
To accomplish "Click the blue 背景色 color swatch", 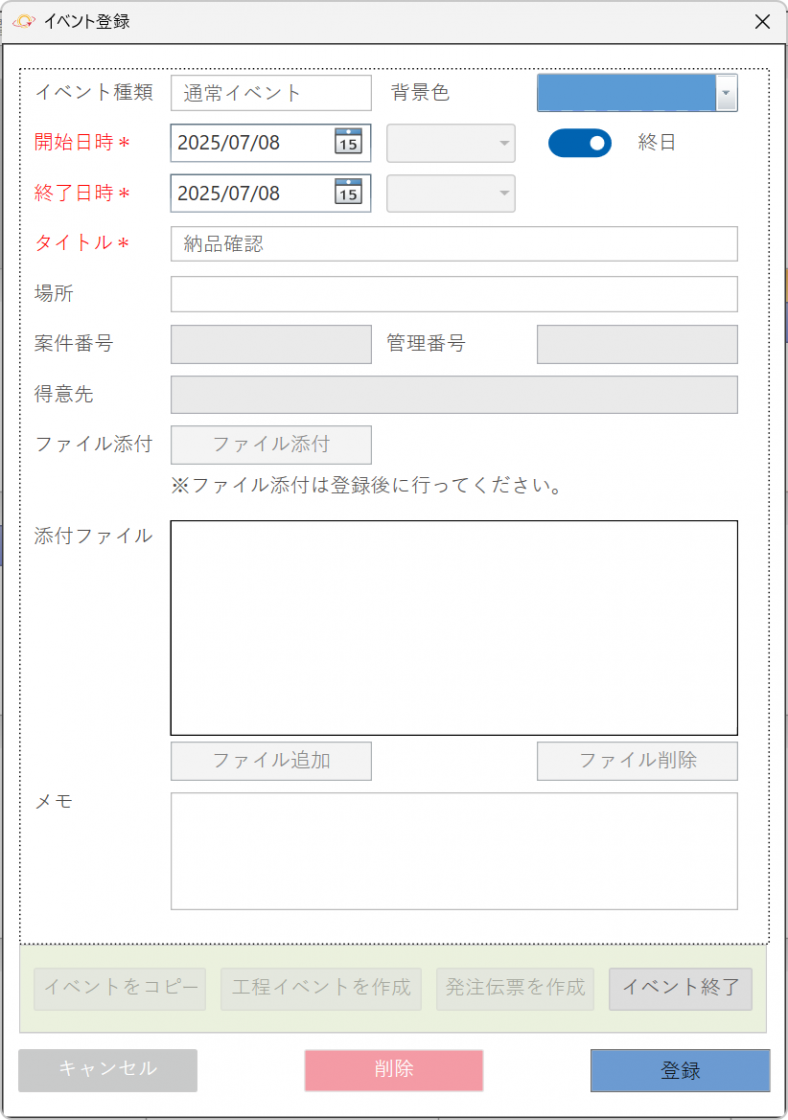I will click(626, 93).
